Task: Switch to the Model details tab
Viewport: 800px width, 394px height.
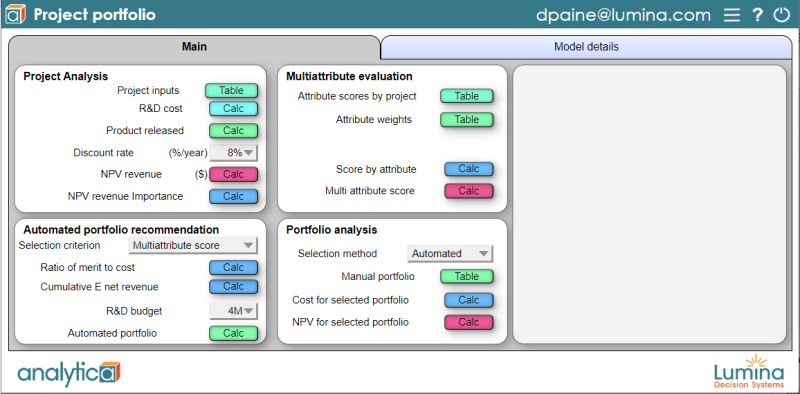Action: pos(586,47)
